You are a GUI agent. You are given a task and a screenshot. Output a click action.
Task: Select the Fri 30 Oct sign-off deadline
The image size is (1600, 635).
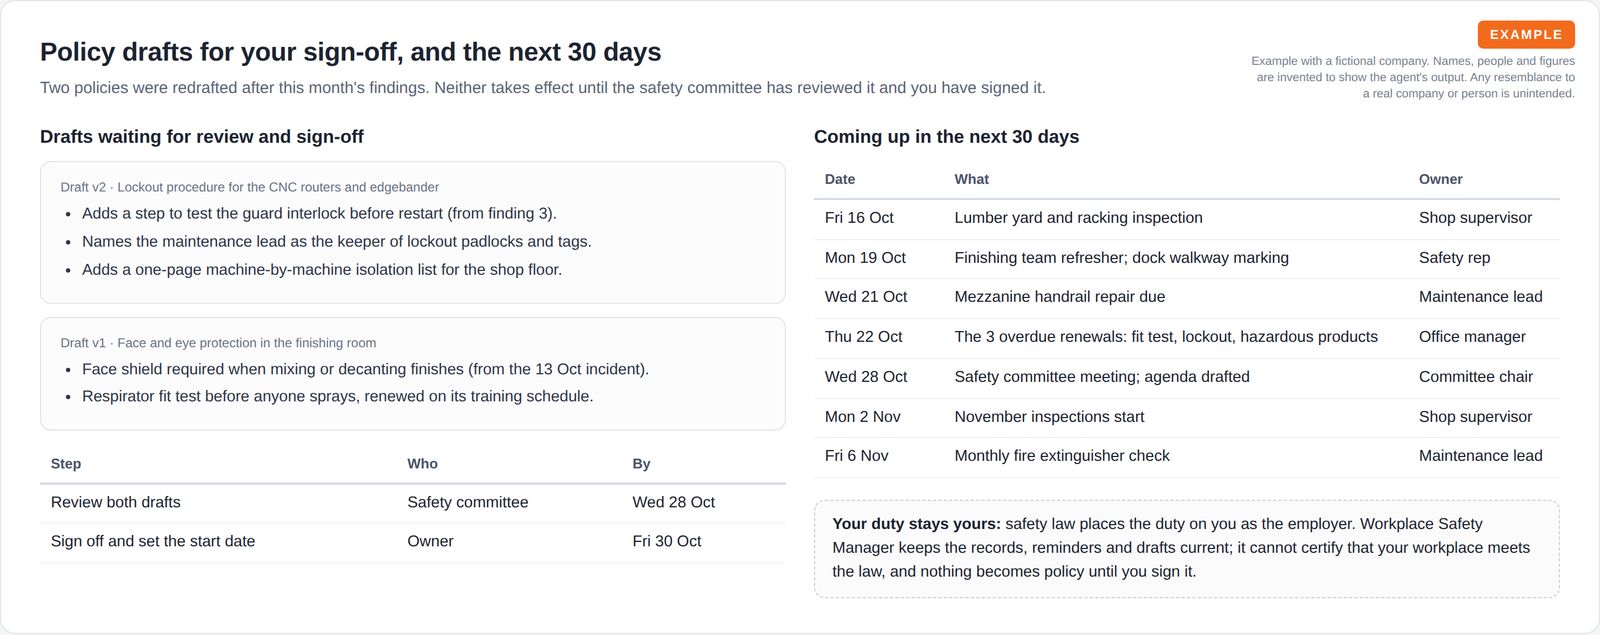667,541
